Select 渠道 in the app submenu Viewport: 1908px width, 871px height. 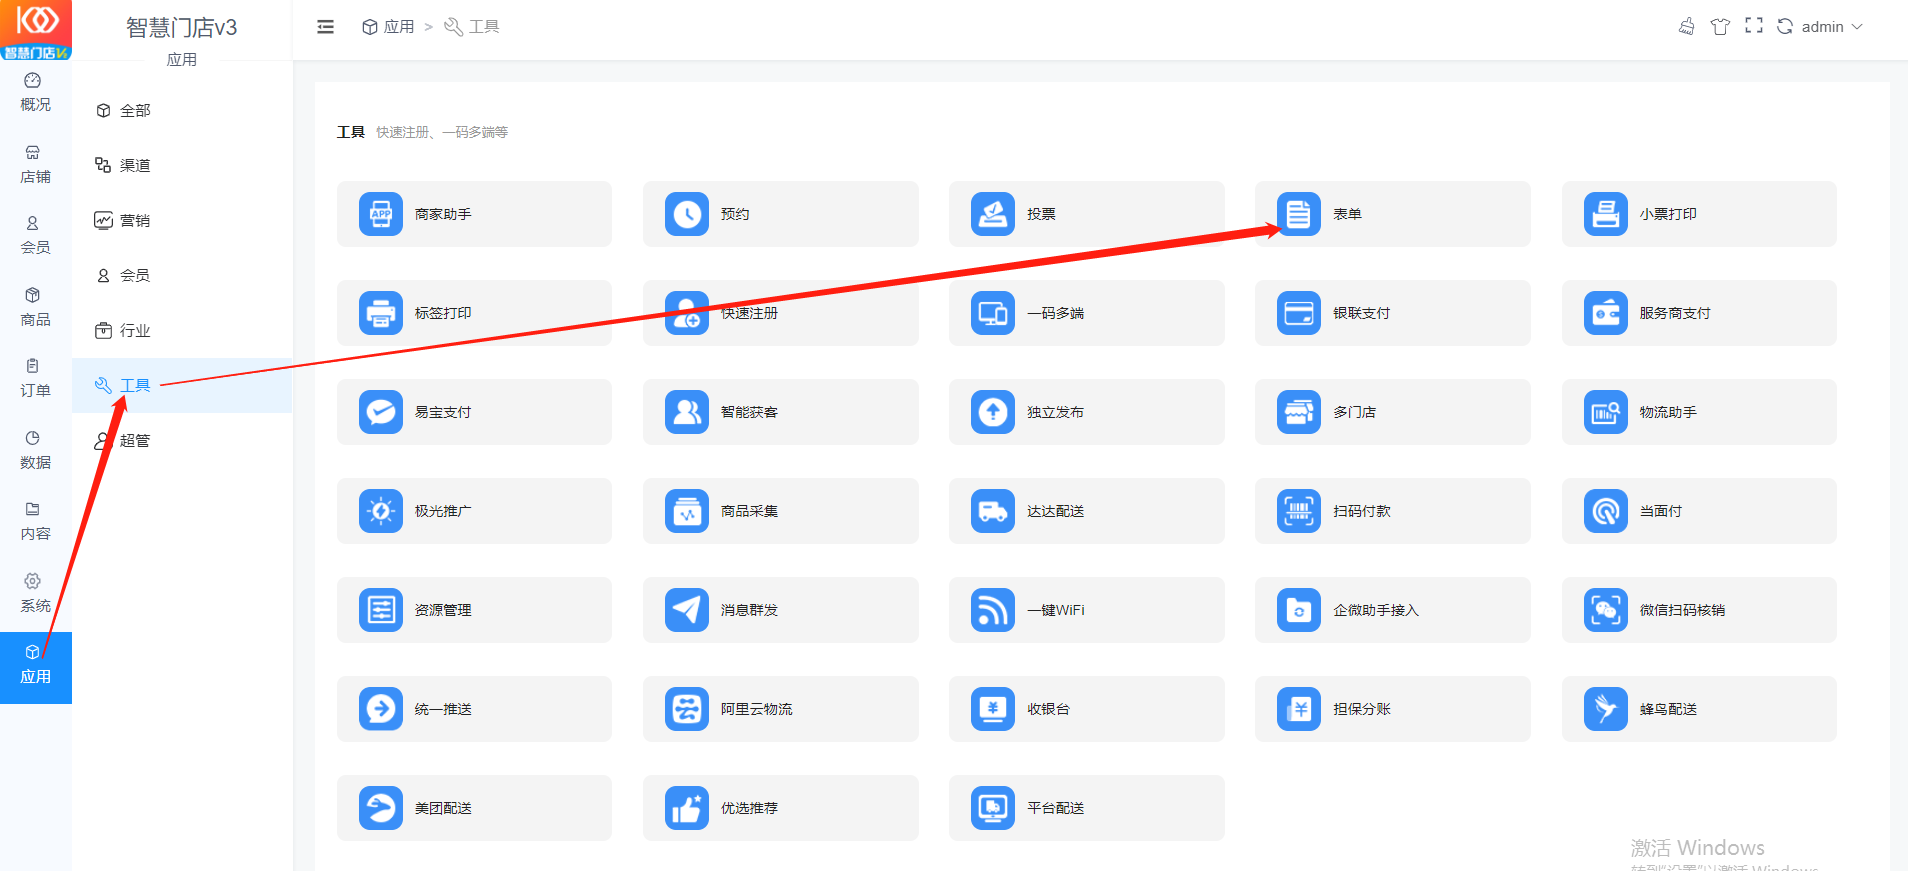182,166
